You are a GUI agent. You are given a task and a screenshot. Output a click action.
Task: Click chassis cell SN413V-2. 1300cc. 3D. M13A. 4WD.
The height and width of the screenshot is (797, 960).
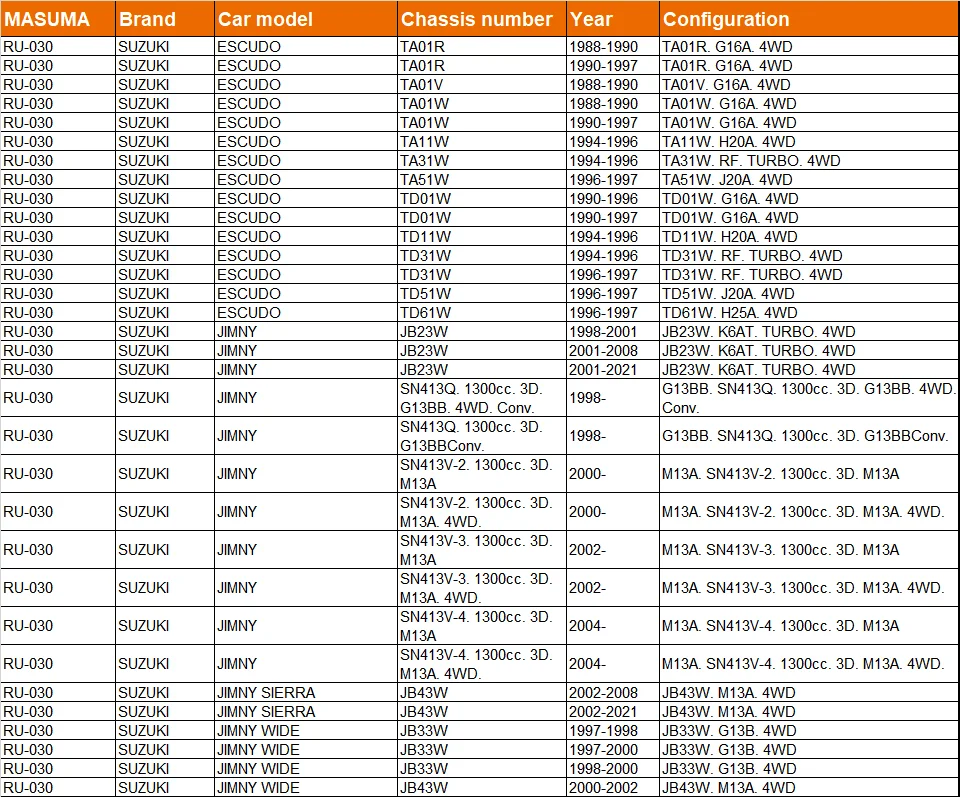pos(482,512)
